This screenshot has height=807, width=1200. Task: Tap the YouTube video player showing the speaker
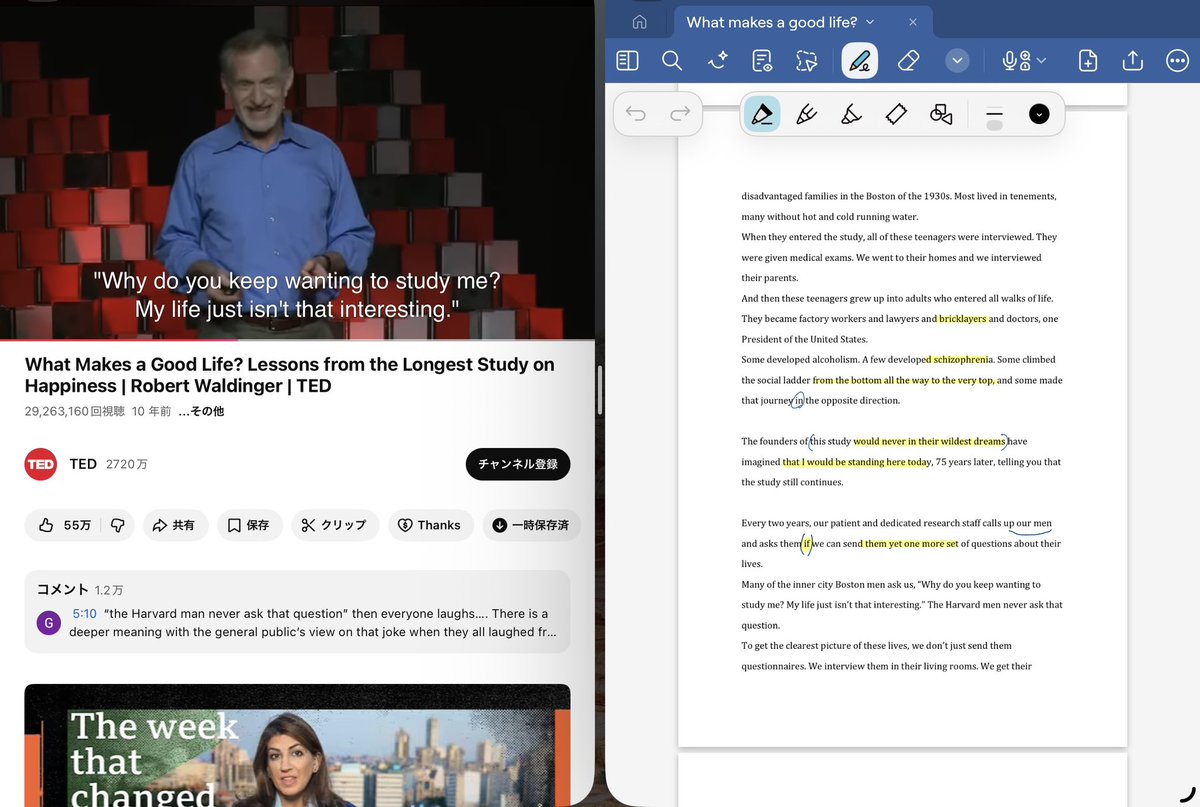[297, 168]
